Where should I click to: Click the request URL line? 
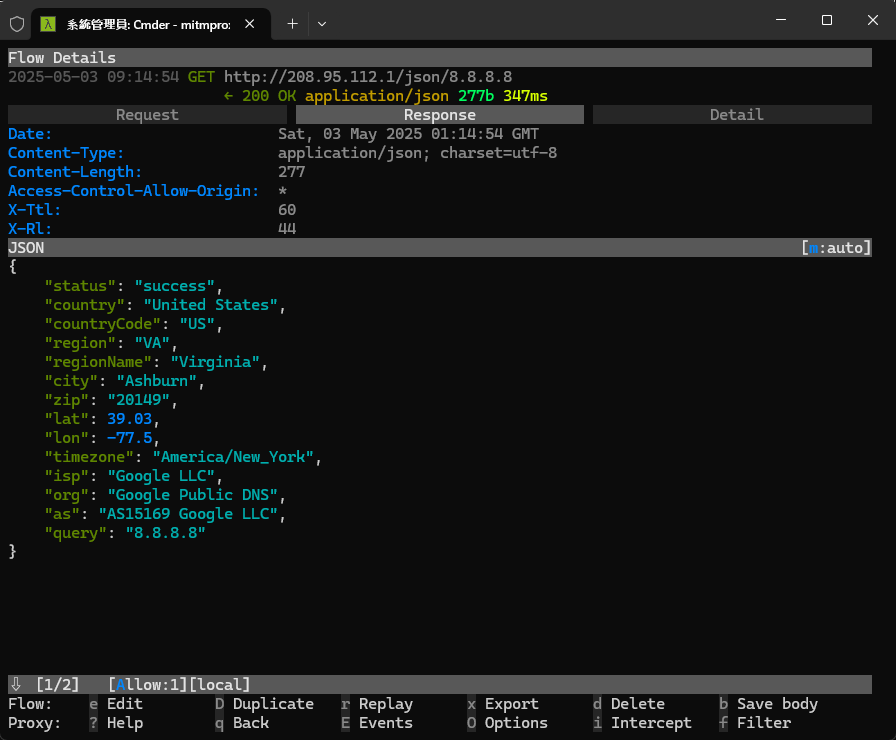368,77
